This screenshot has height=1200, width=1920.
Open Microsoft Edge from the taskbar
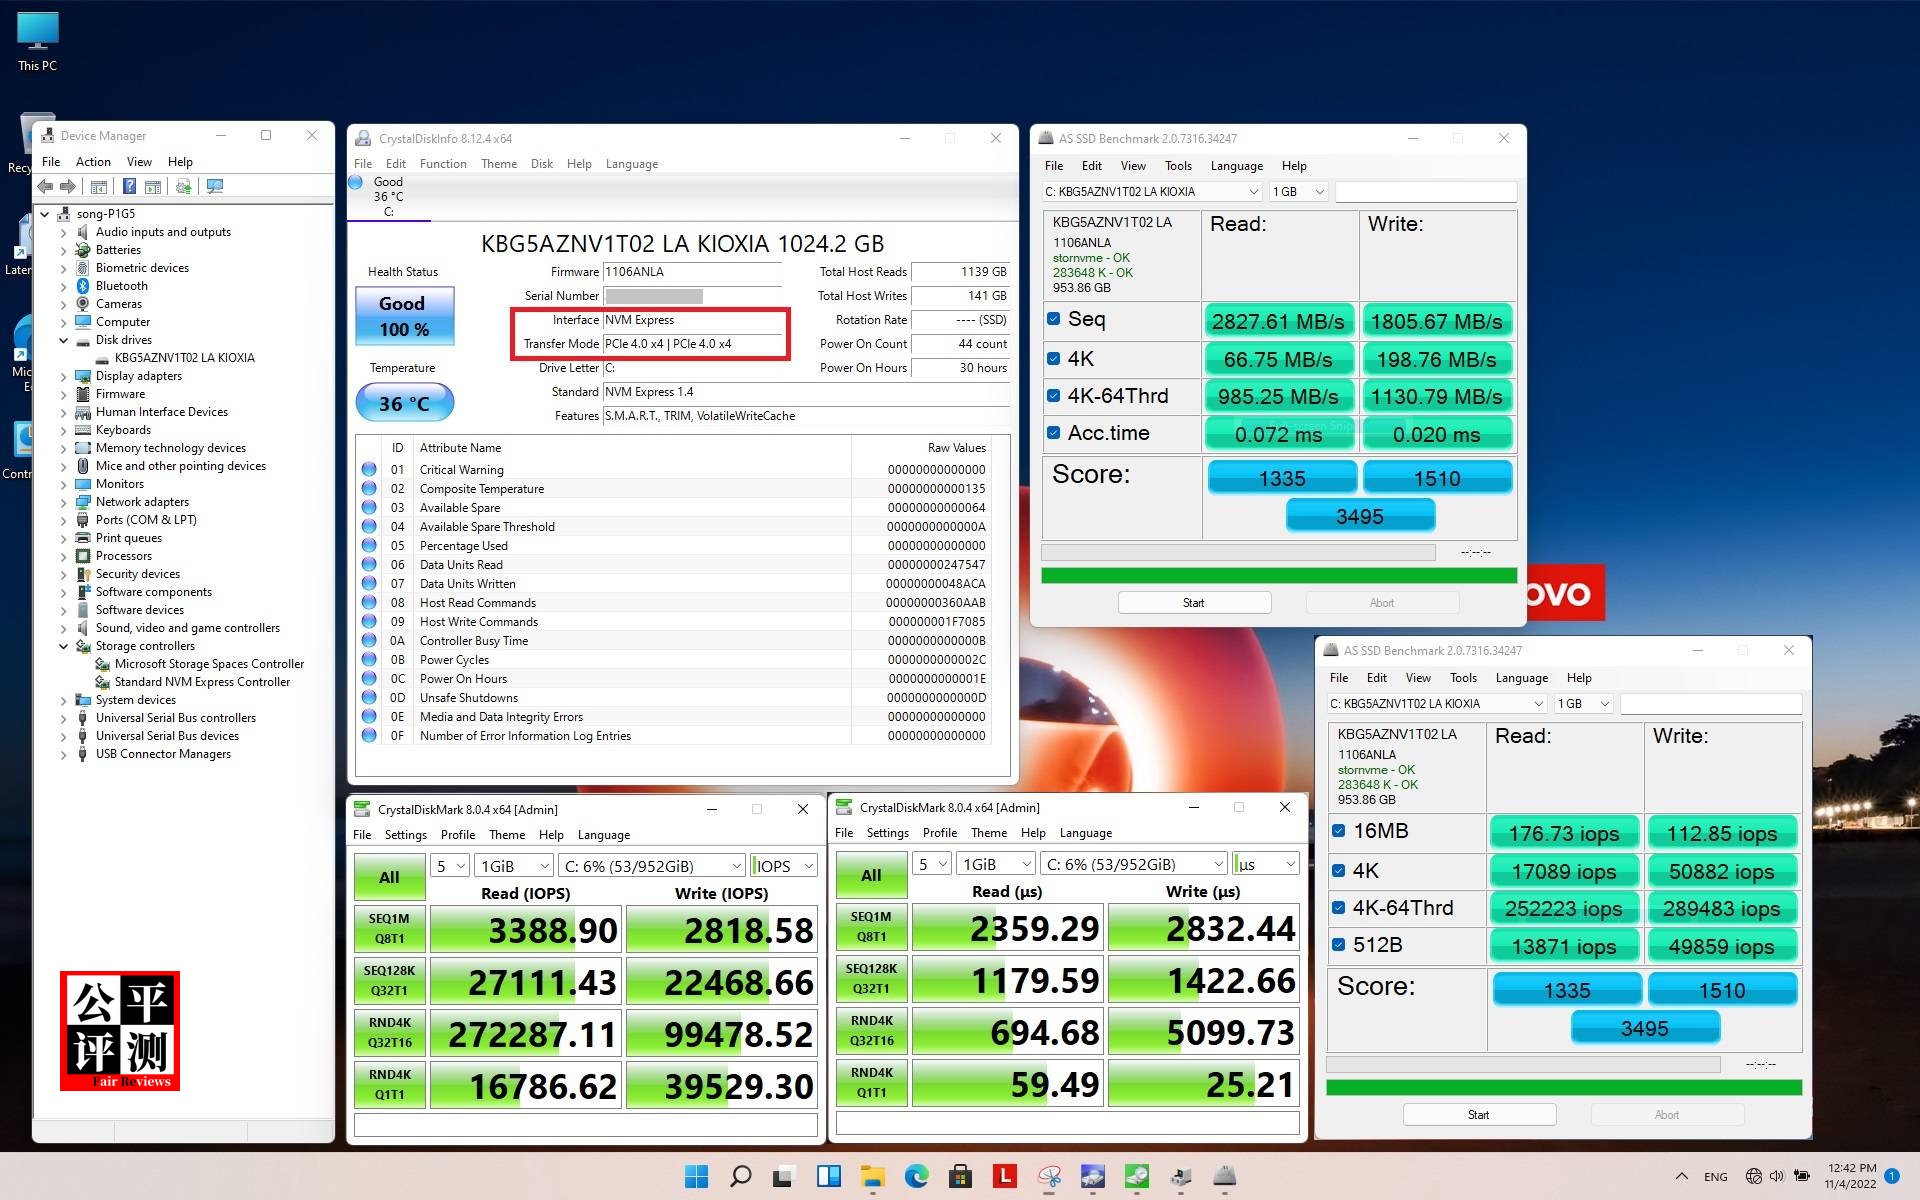[916, 1176]
